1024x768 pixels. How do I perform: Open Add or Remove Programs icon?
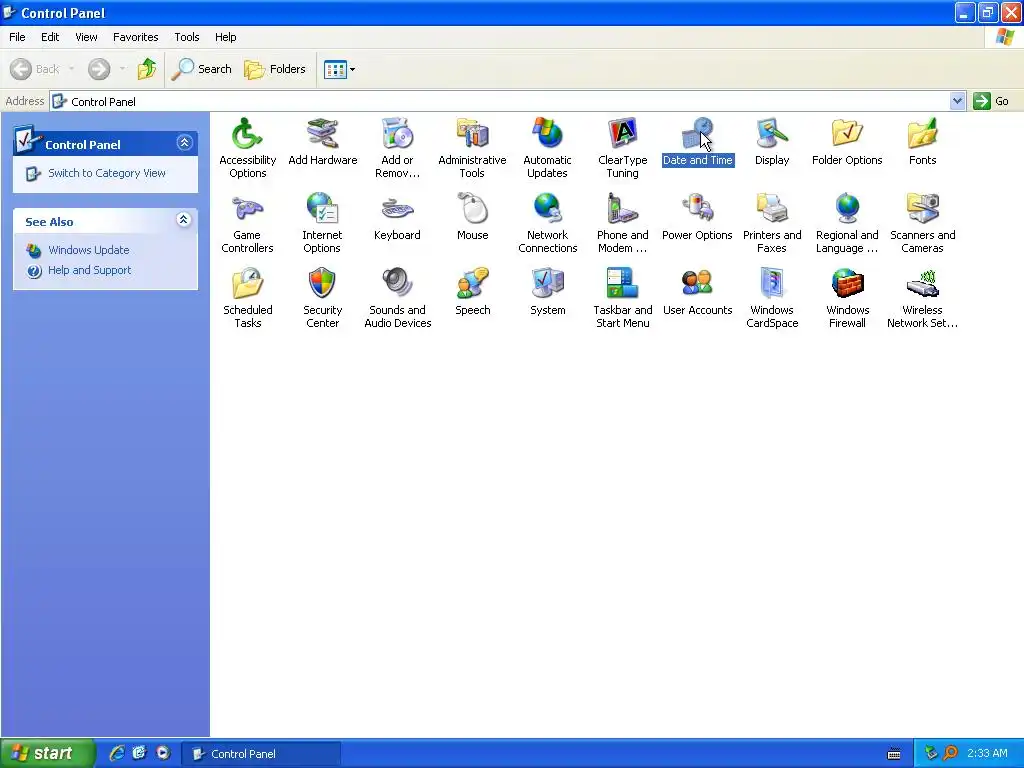[397, 134]
